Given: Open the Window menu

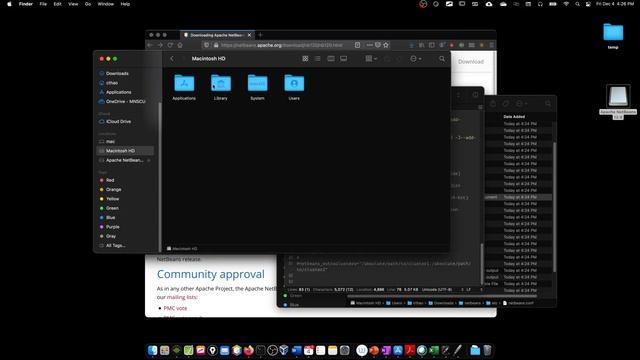Looking at the screenshot, I should 105,4.
